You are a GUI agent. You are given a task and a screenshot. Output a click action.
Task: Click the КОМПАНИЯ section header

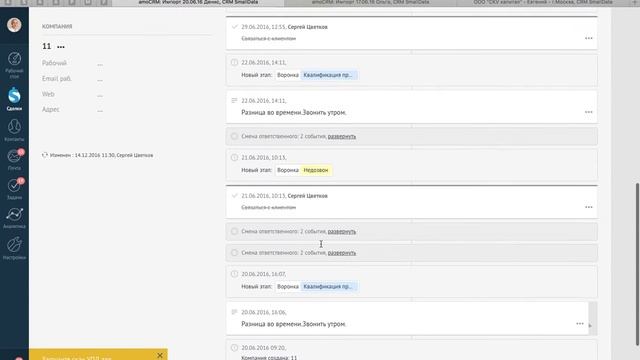[57, 27]
